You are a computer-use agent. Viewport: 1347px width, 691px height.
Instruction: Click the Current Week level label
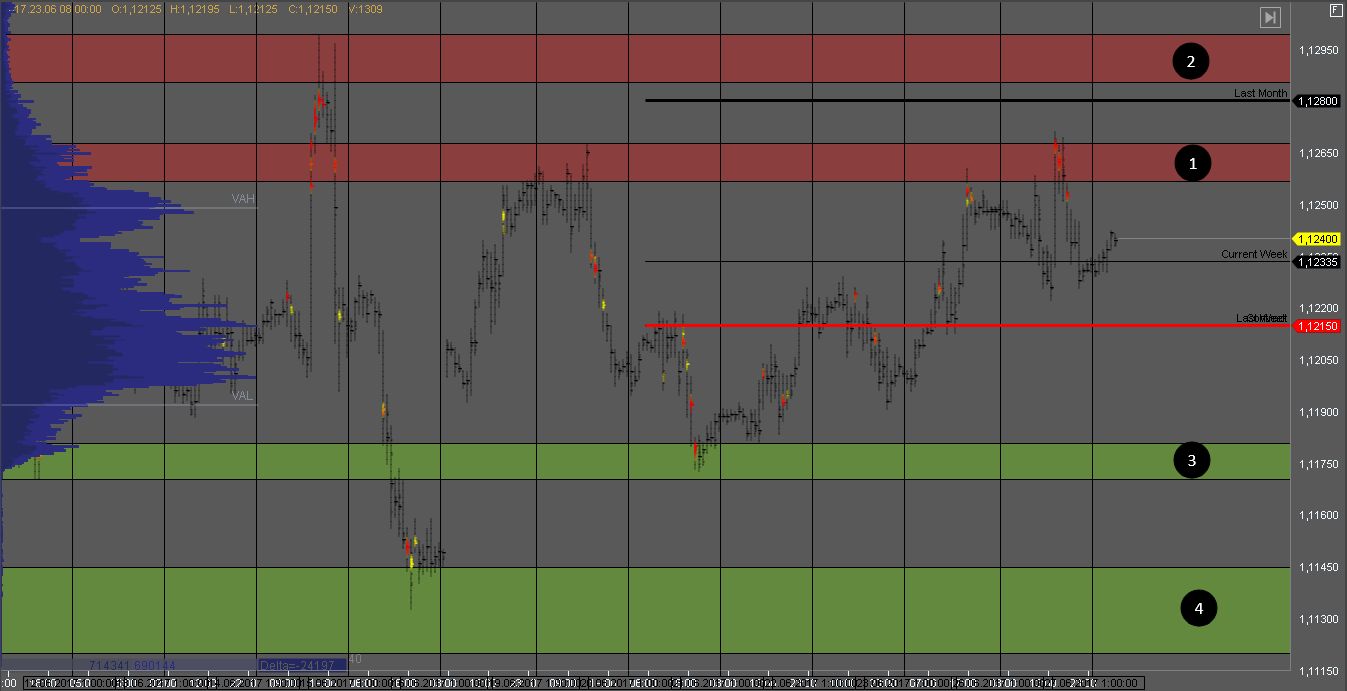tap(1254, 254)
